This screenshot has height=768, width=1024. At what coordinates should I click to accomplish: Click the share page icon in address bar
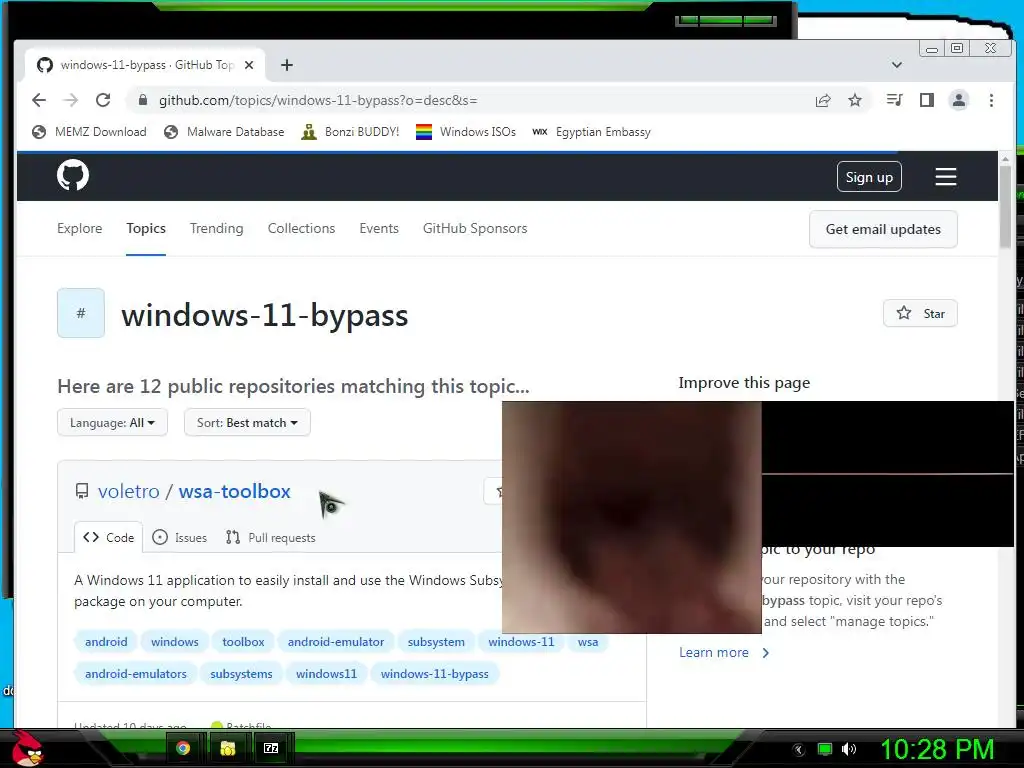pos(823,100)
